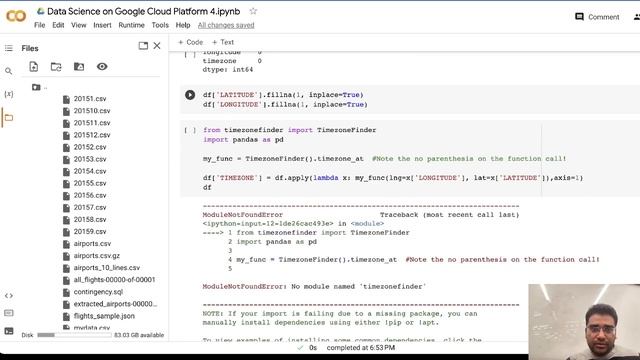Viewport: 640px width, 360px height.
Task: Open the search sidebar icon
Action: coord(9,71)
